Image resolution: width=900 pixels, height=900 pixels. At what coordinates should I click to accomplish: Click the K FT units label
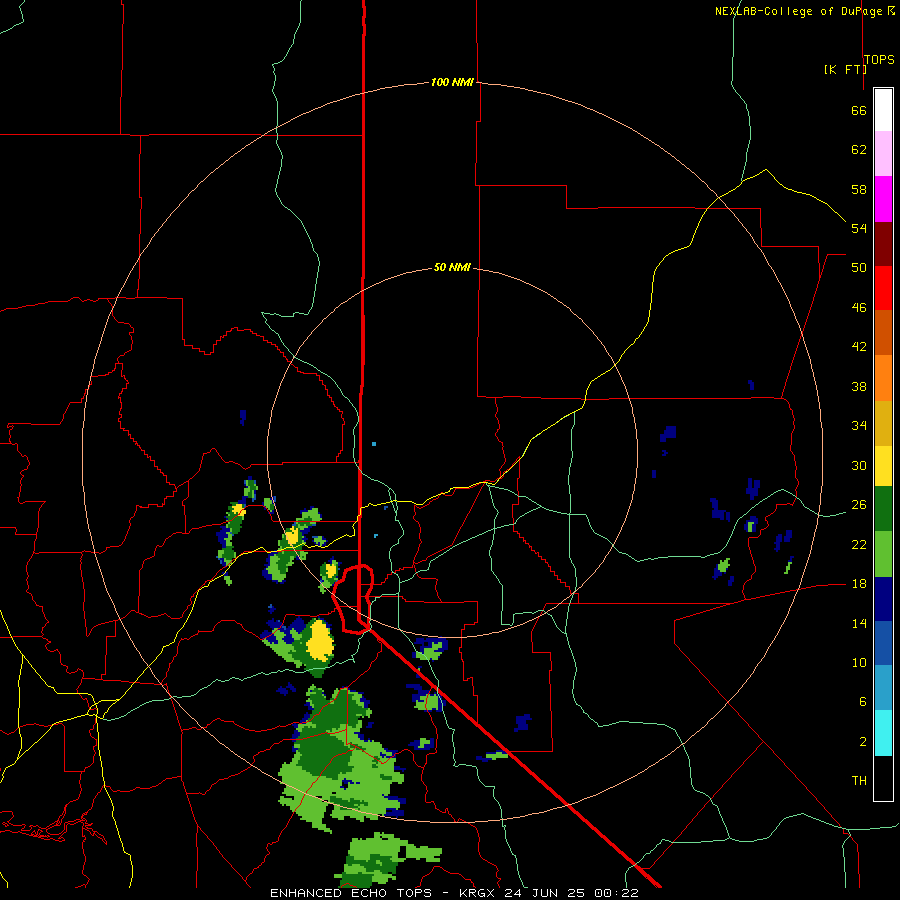click(x=845, y=70)
